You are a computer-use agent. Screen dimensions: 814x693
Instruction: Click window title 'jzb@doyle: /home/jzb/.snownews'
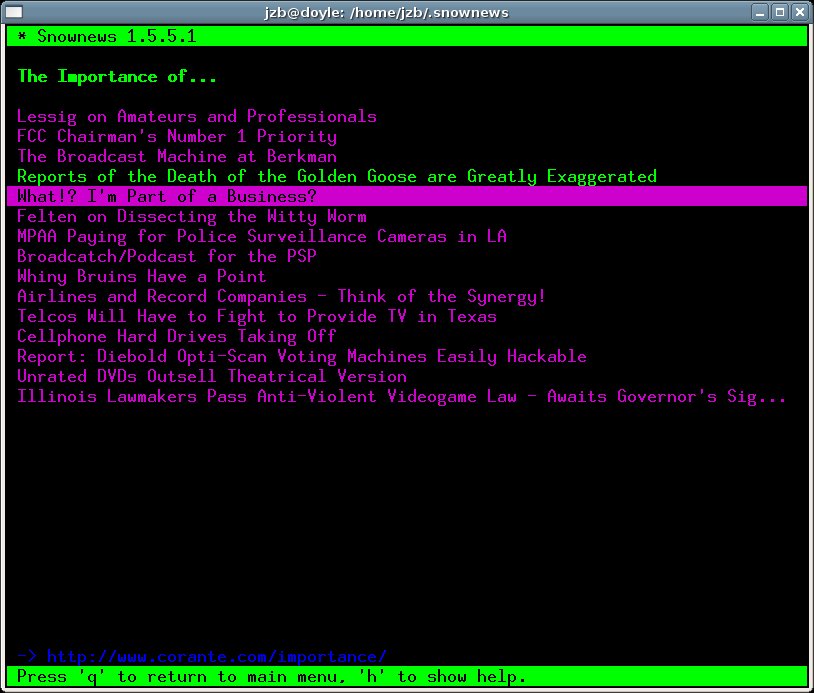(x=386, y=12)
